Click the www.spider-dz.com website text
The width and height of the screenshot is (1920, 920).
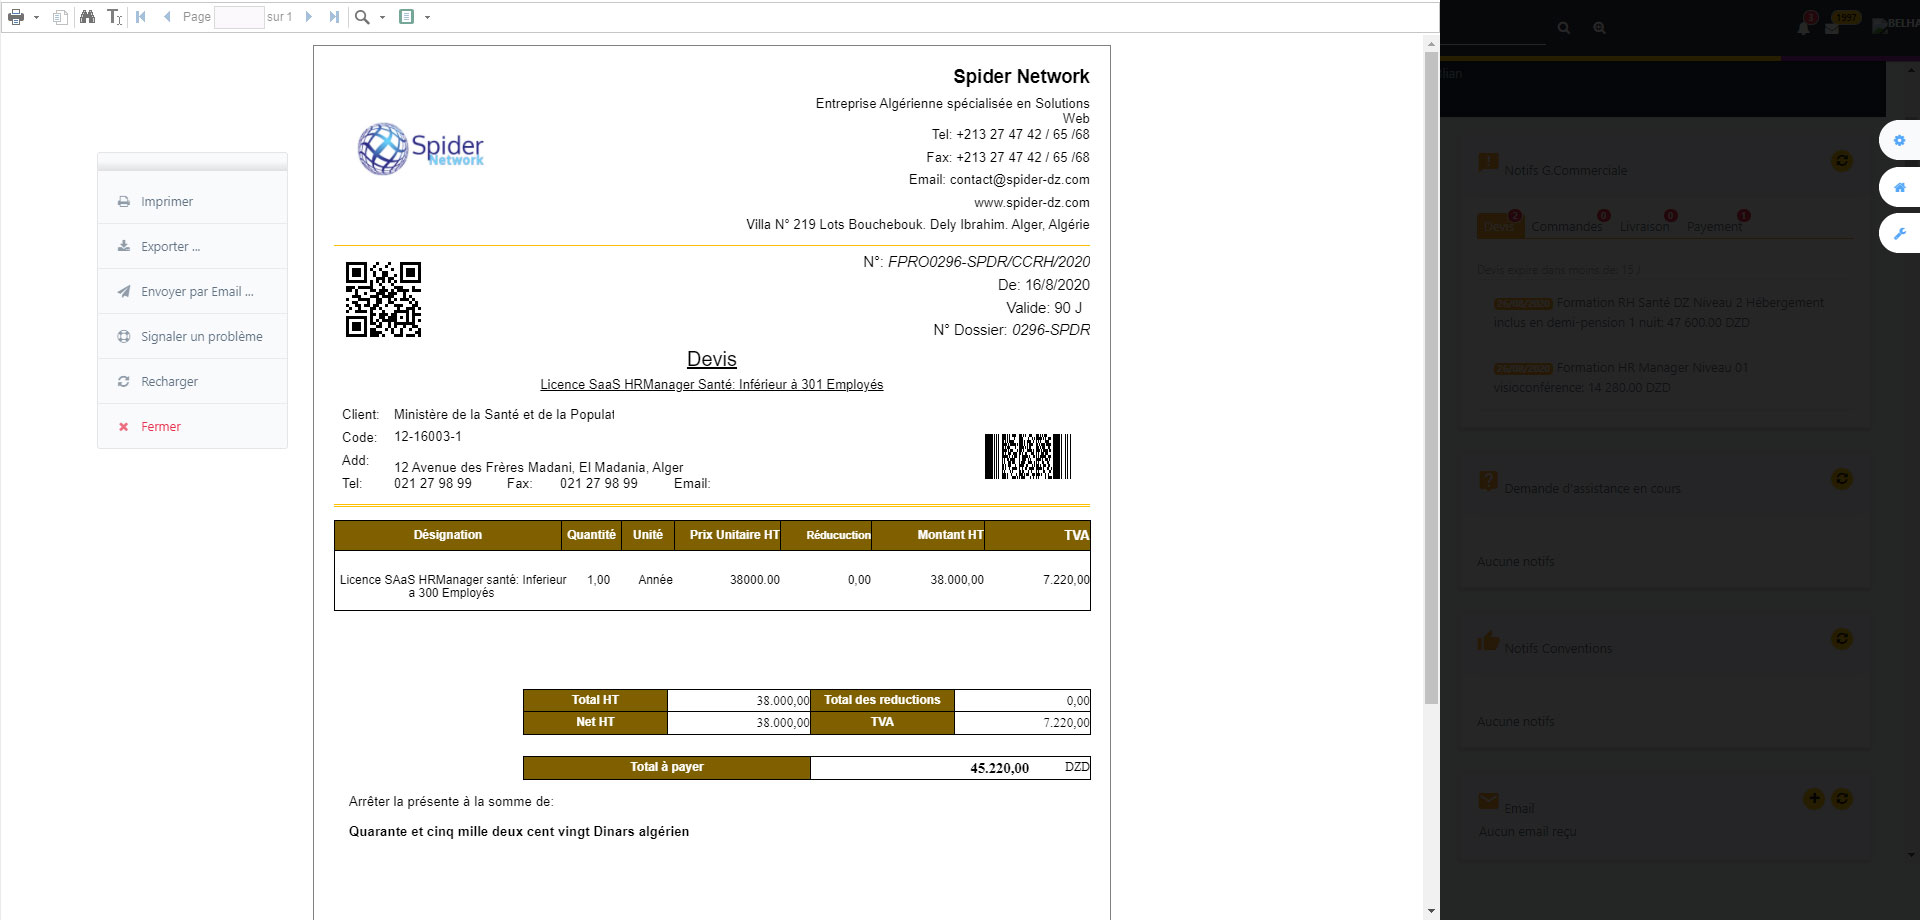pyautogui.click(x=1032, y=202)
